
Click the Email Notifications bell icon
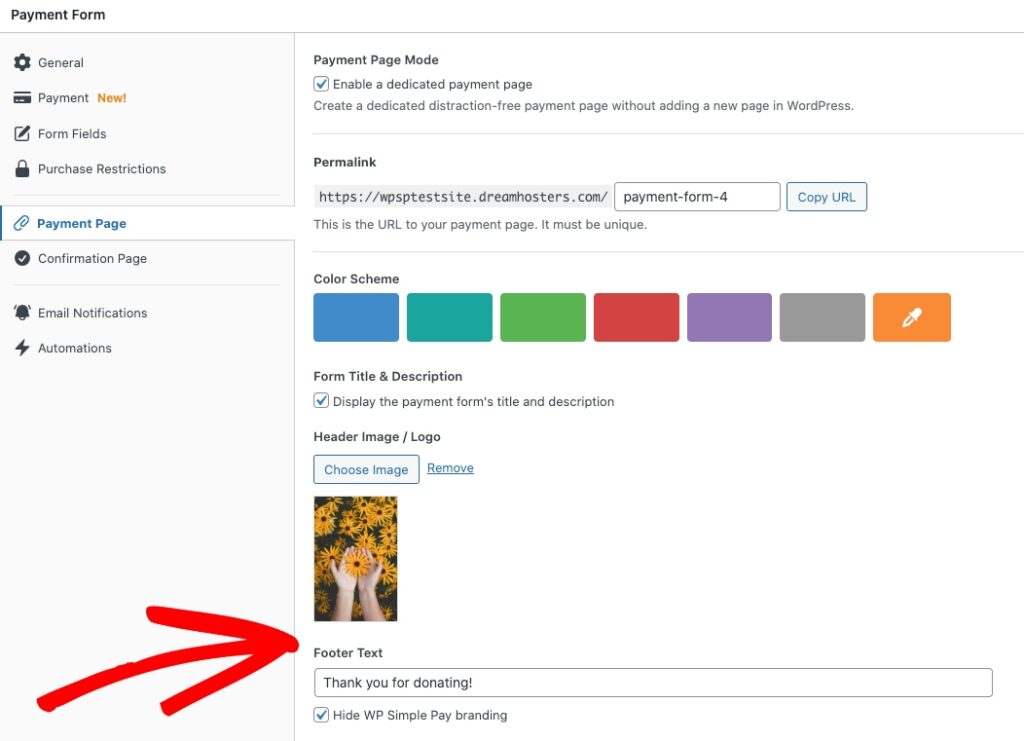(22, 313)
